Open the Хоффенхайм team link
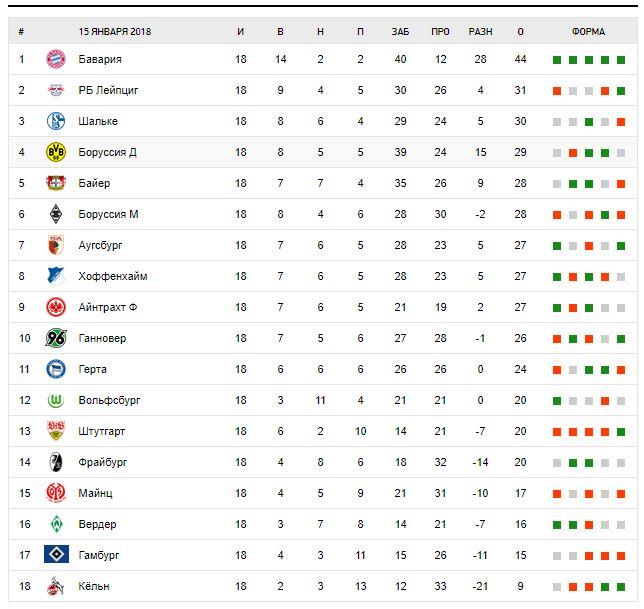Viewport: 644px width, 609px height. coord(113,277)
